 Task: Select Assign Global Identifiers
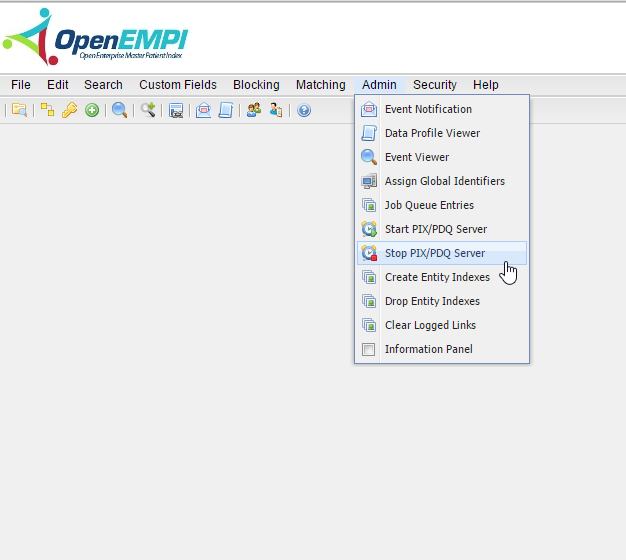(442, 181)
